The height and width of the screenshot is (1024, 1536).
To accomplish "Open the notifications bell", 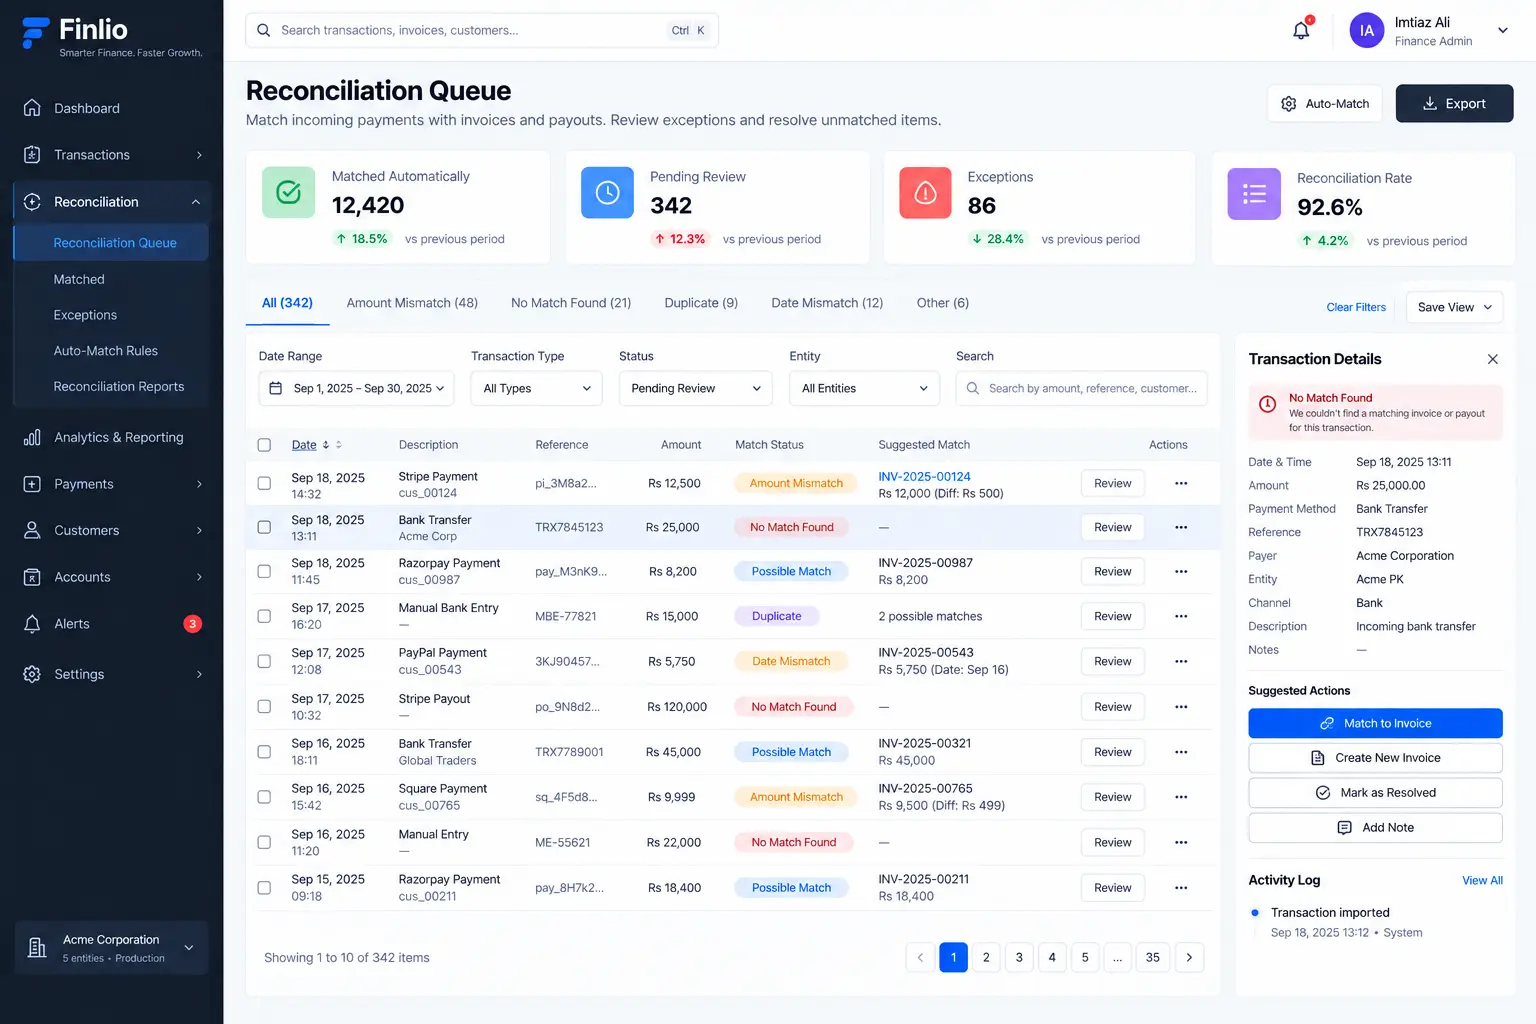I will click(x=1301, y=30).
